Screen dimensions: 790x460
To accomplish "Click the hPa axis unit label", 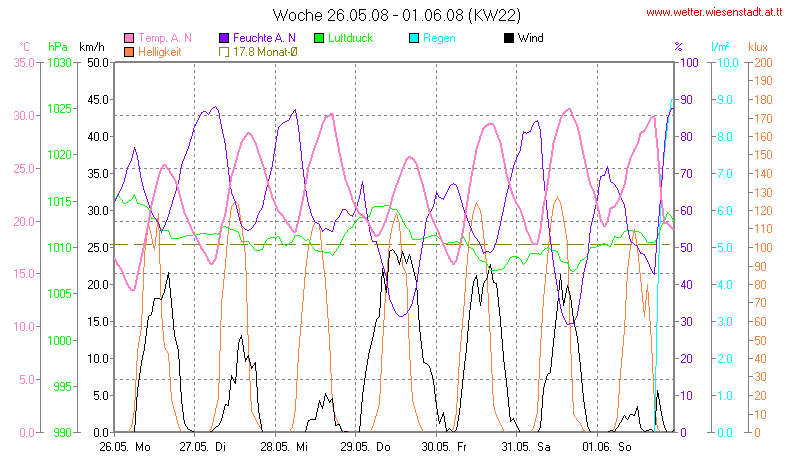I will tap(57, 47).
